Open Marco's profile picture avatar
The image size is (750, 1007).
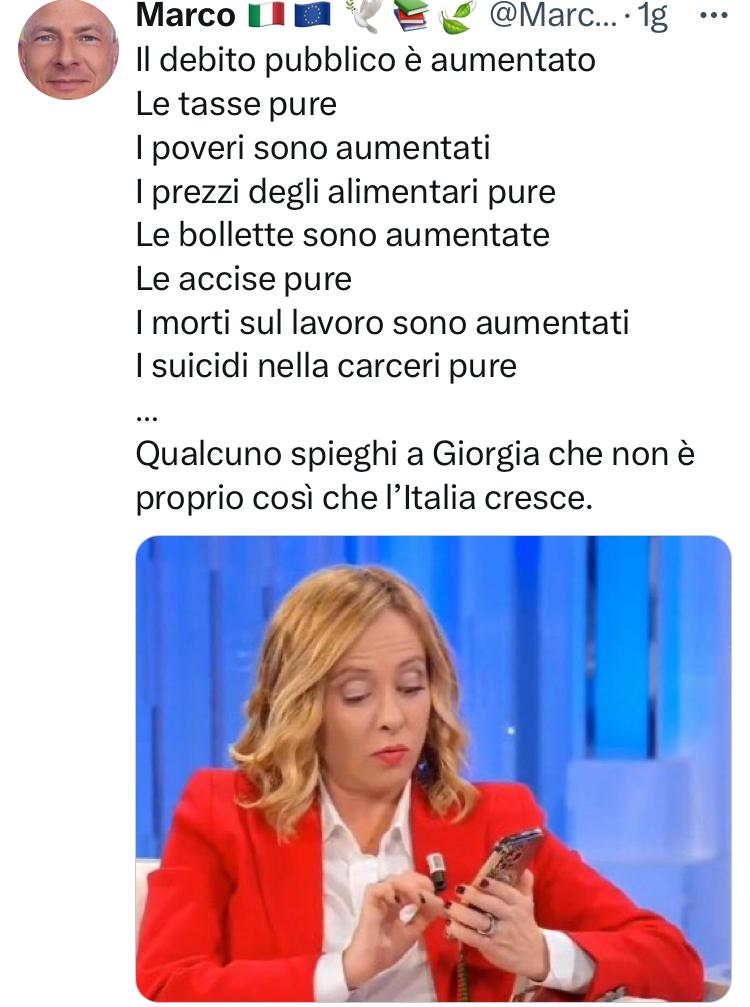[x=68, y=49]
